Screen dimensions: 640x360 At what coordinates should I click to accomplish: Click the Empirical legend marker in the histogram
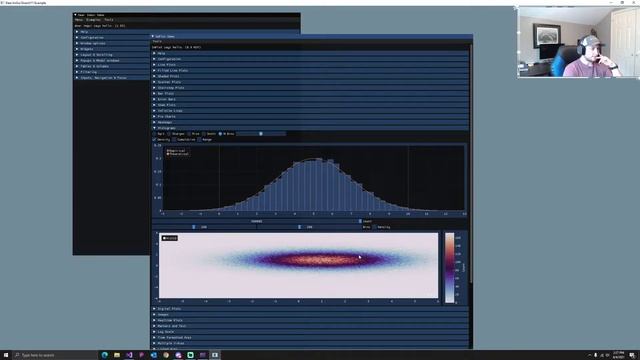coord(168,151)
